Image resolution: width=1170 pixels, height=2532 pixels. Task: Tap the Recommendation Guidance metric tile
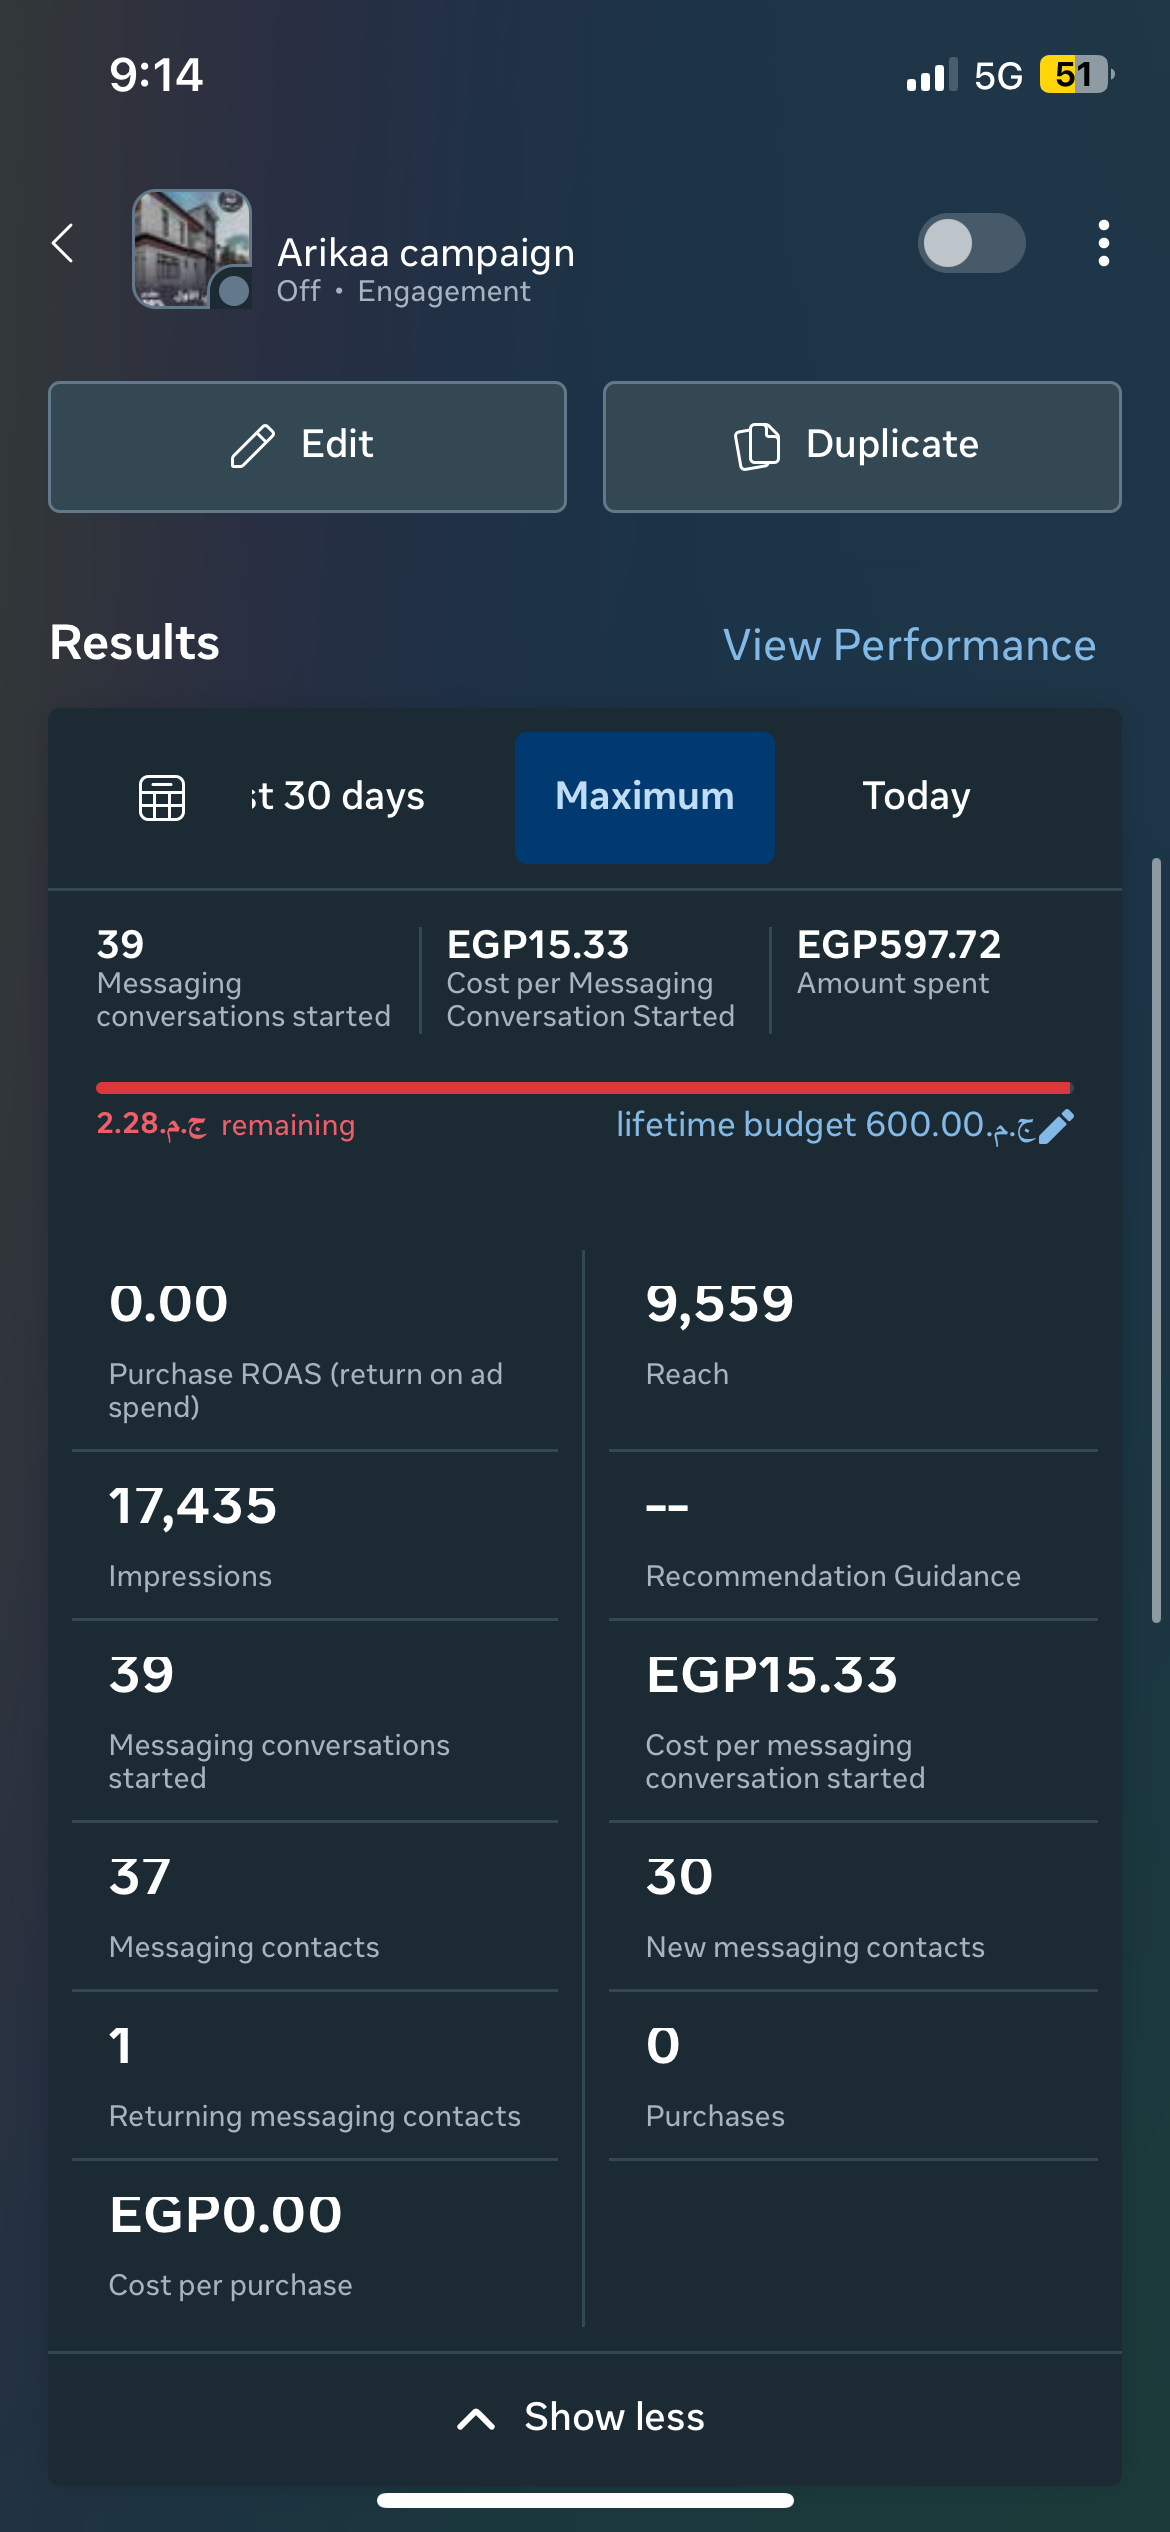pyautogui.click(x=853, y=1535)
